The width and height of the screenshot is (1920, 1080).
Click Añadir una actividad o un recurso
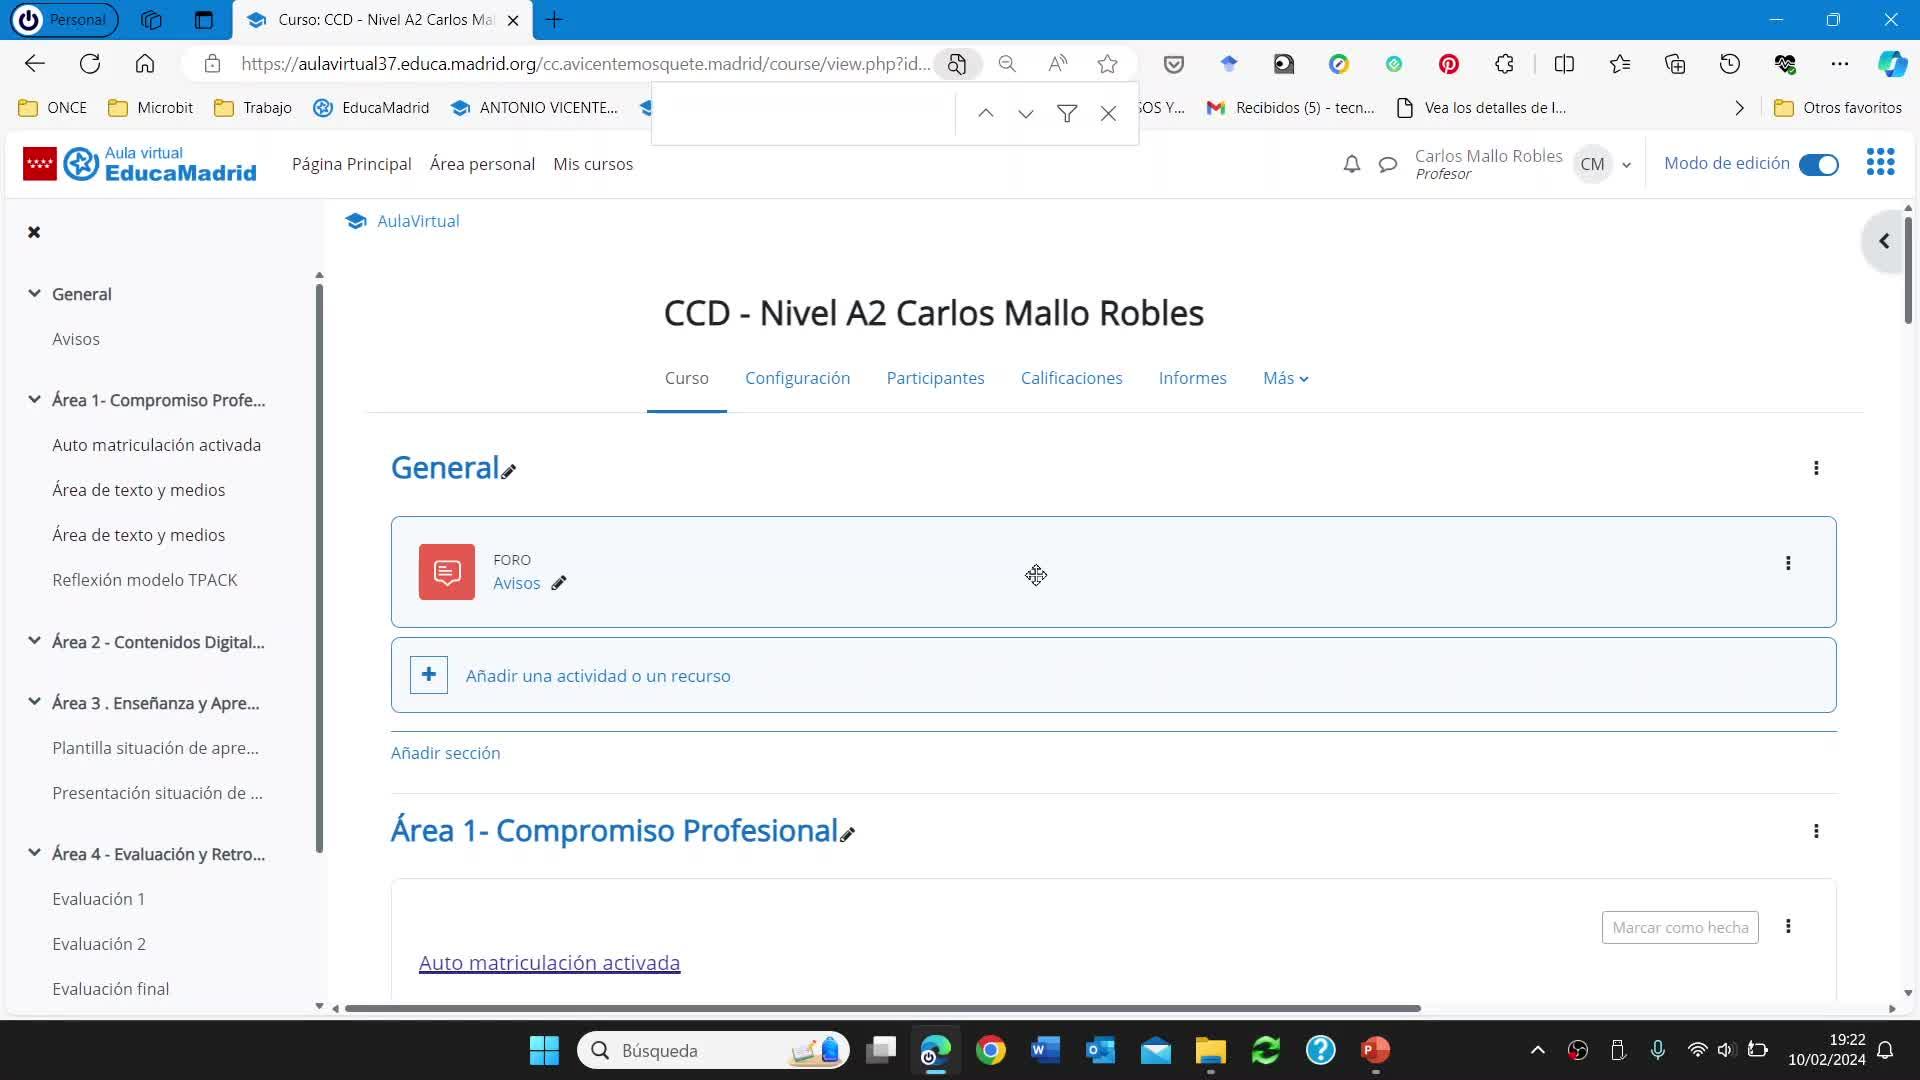click(x=597, y=676)
